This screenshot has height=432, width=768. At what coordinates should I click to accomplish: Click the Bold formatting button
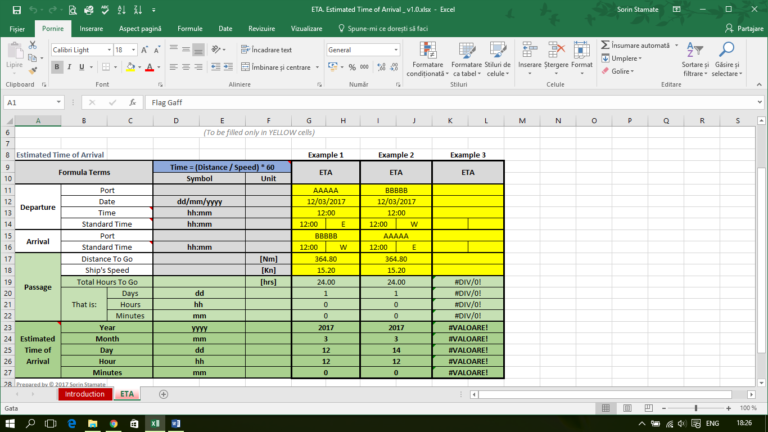coord(57,67)
